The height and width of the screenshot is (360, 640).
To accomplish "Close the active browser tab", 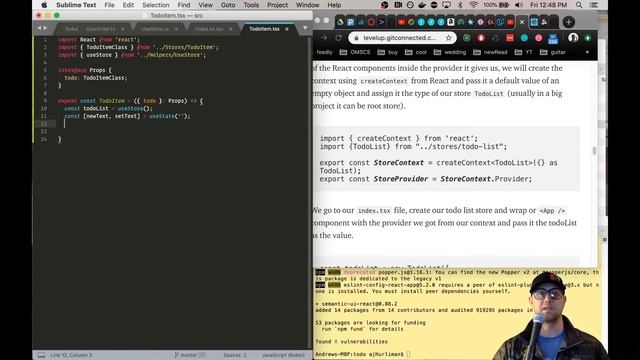I will tap(522, 22).
